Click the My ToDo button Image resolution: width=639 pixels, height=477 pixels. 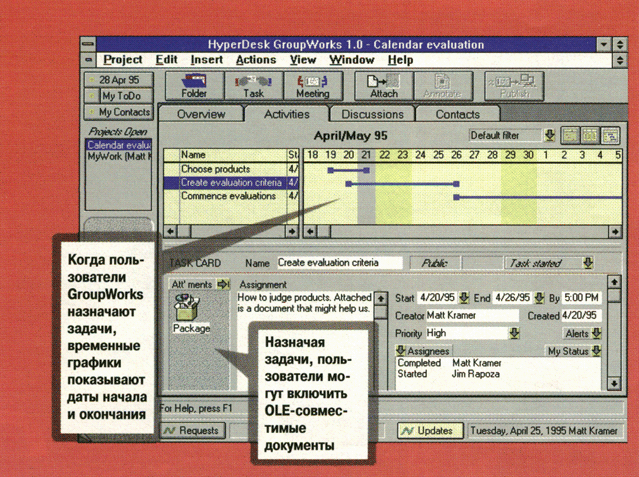coord(119,96)
